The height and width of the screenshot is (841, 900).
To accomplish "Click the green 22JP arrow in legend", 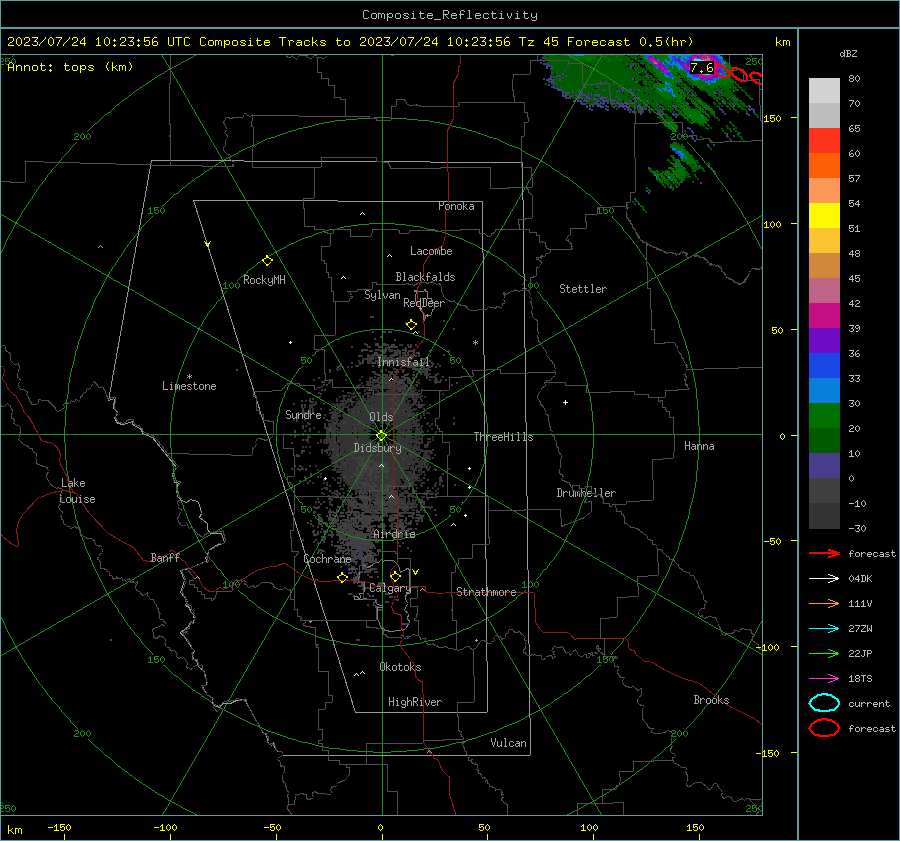I will 824,653.
